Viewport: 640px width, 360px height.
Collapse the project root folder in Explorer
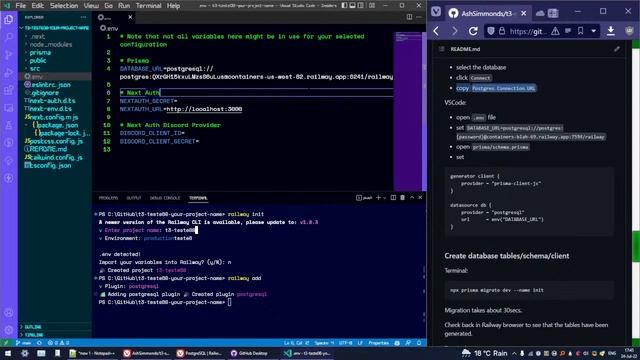click(55, 28)
